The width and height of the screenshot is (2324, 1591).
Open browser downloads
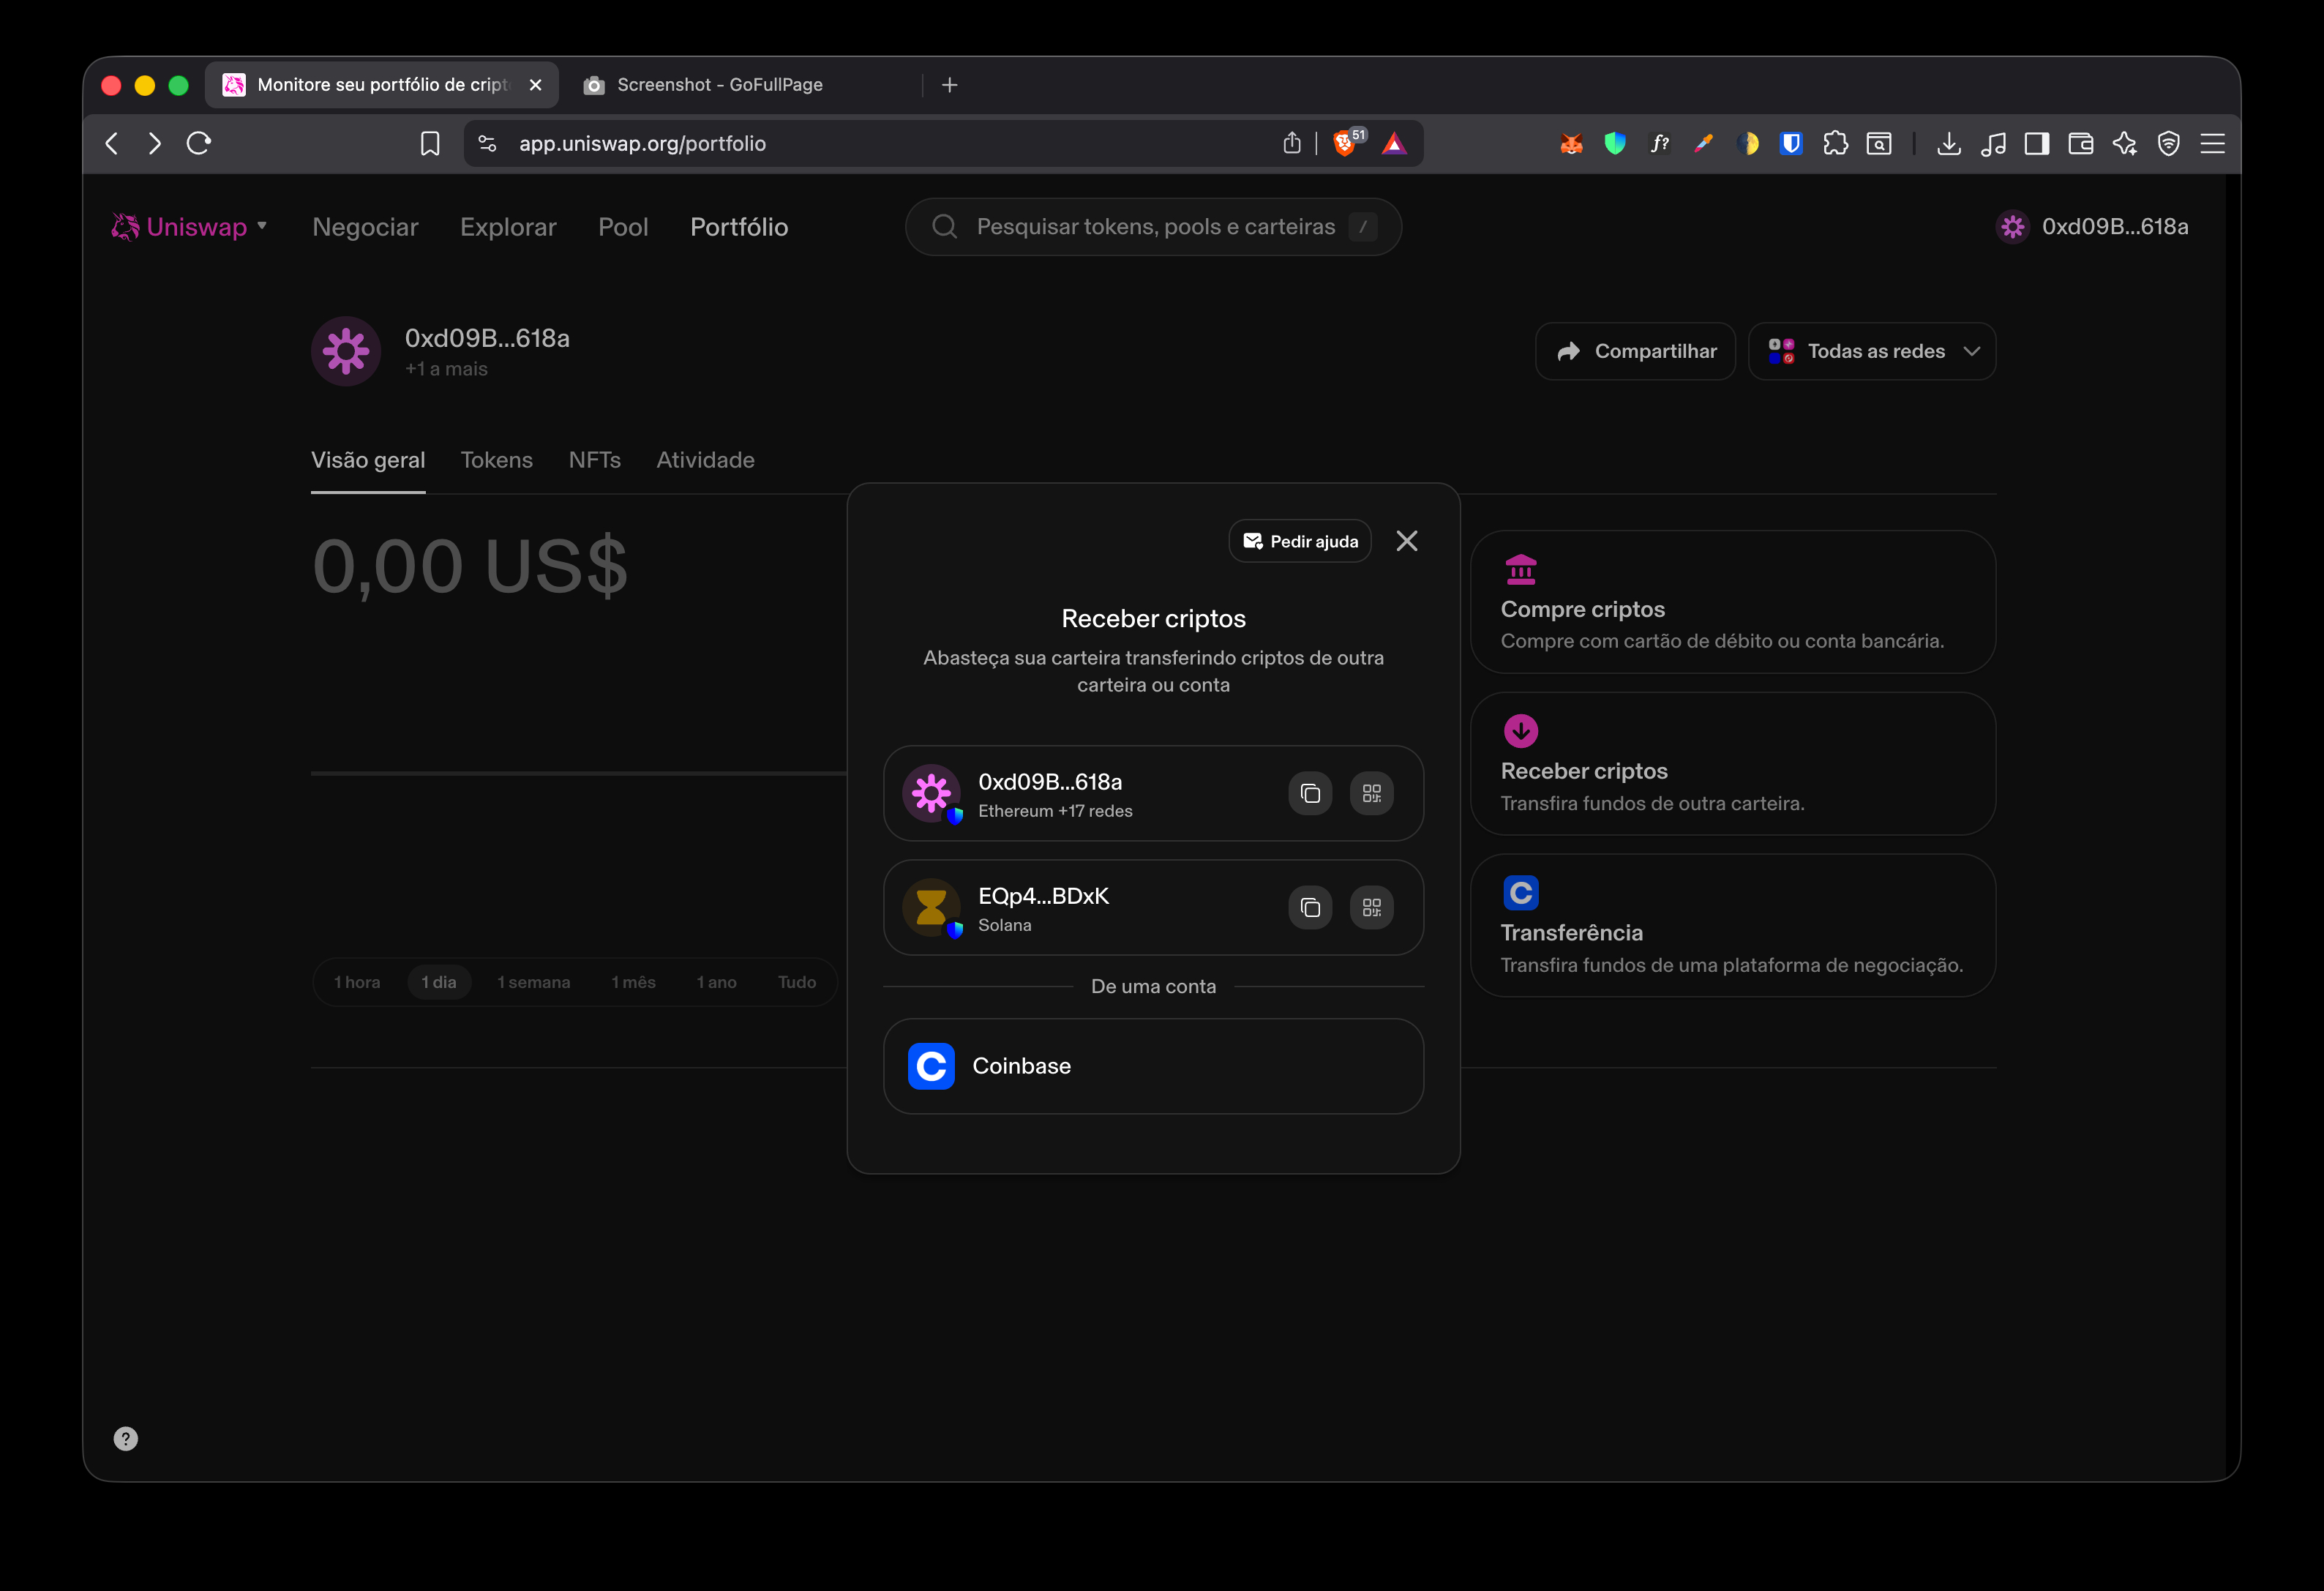click(1949, 144)
